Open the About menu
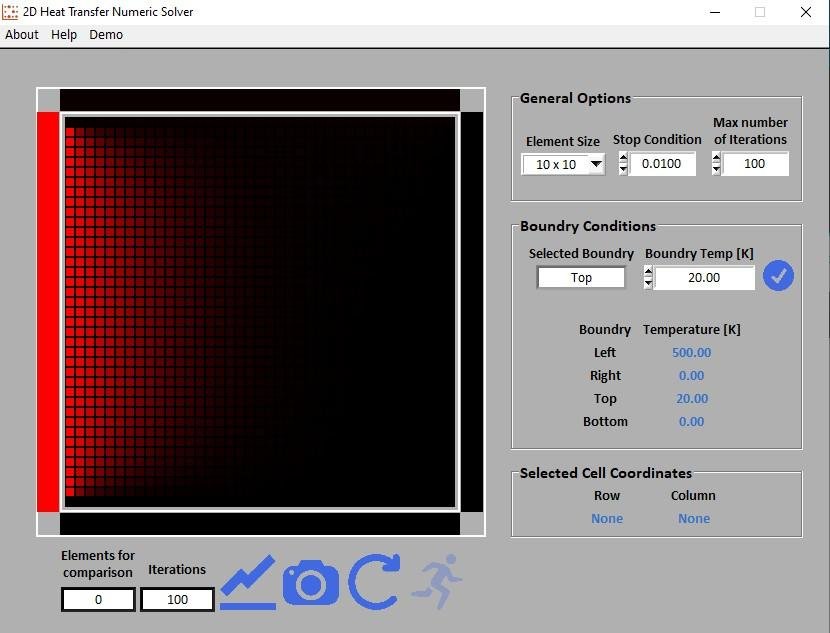This screenshot has width=830, height=633. tap(22, 34)
